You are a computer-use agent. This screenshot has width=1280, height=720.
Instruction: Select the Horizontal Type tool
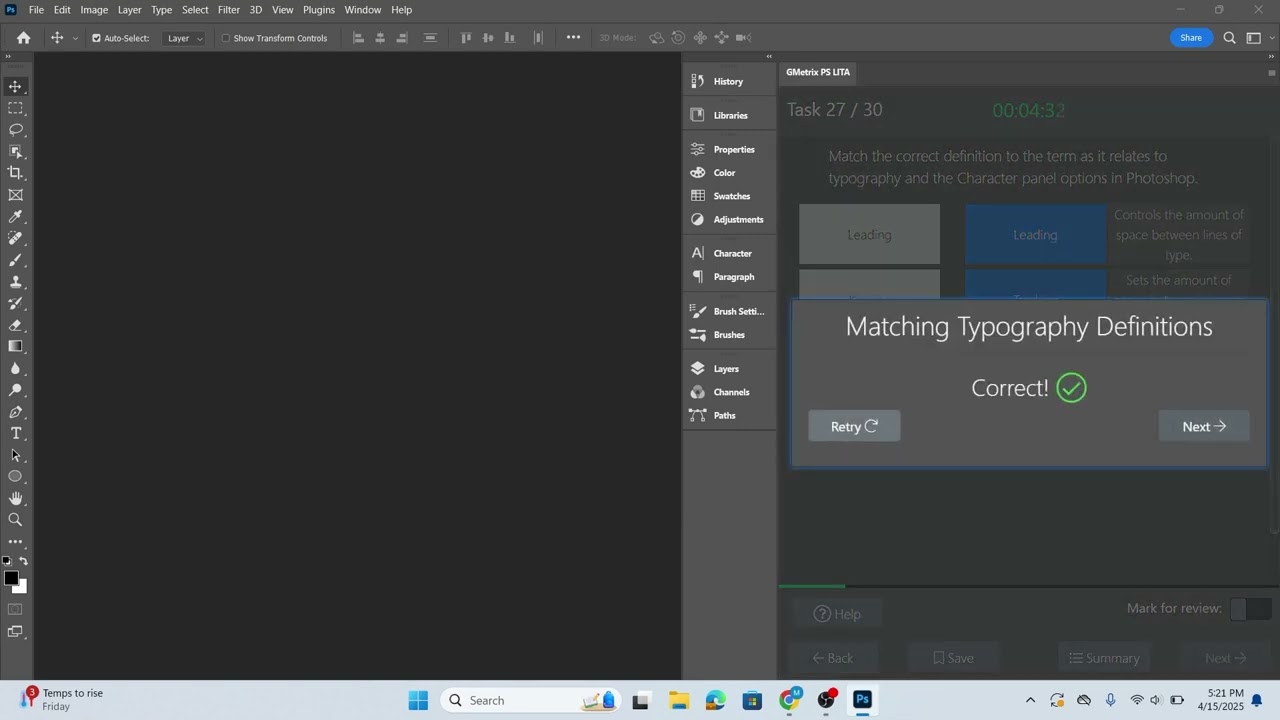15,433
